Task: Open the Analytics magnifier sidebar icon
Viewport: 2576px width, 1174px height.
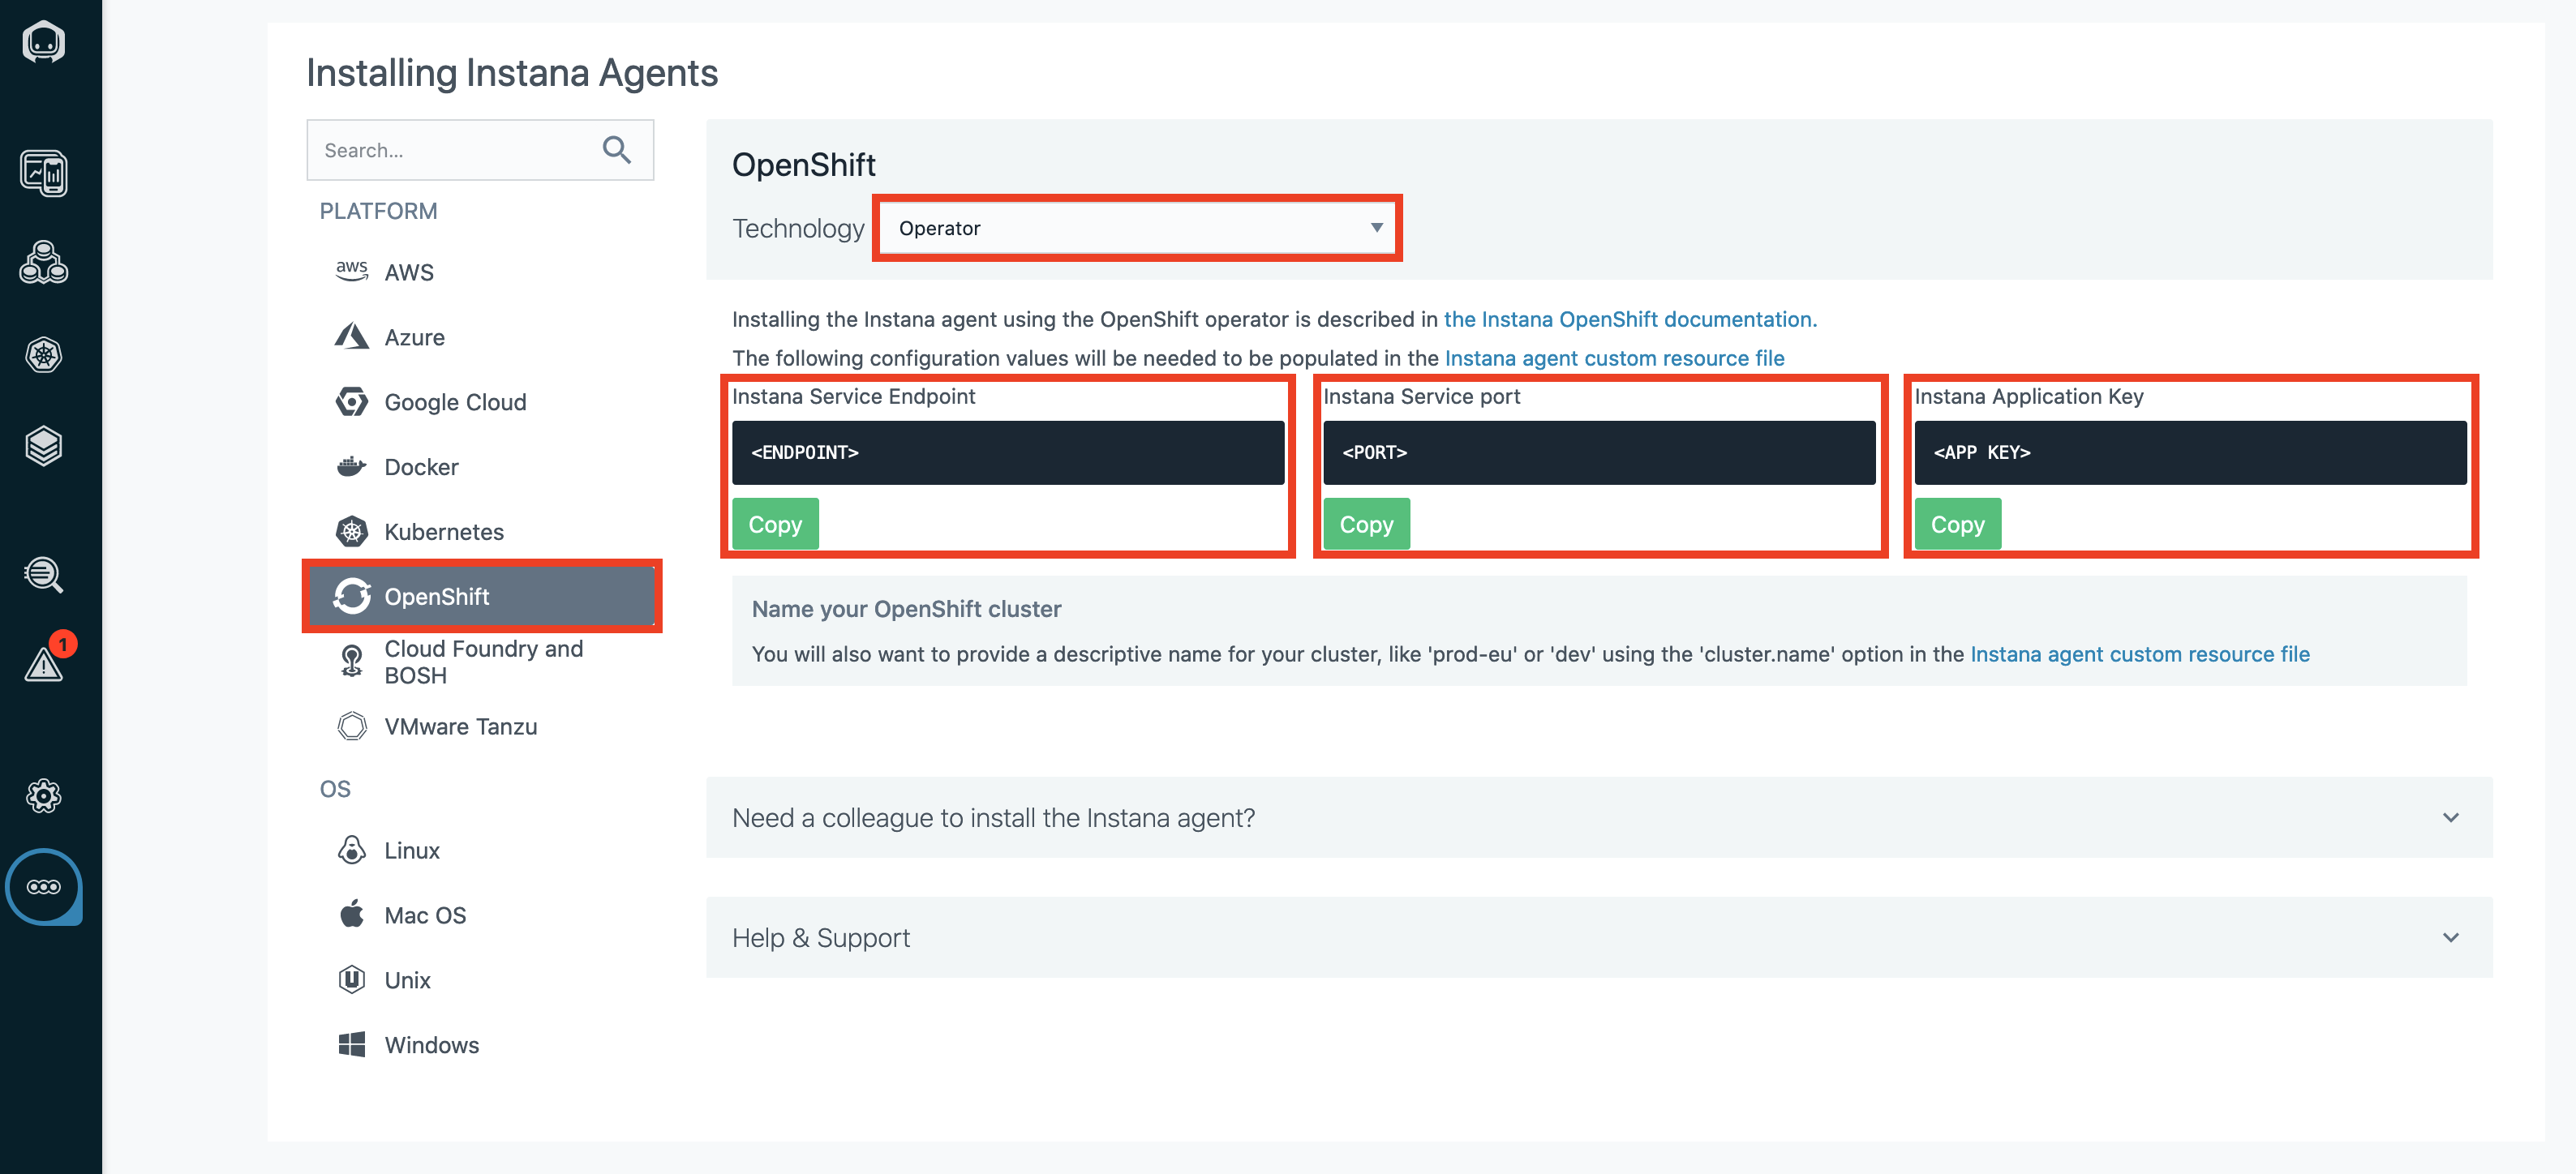Action: point(43,575)
